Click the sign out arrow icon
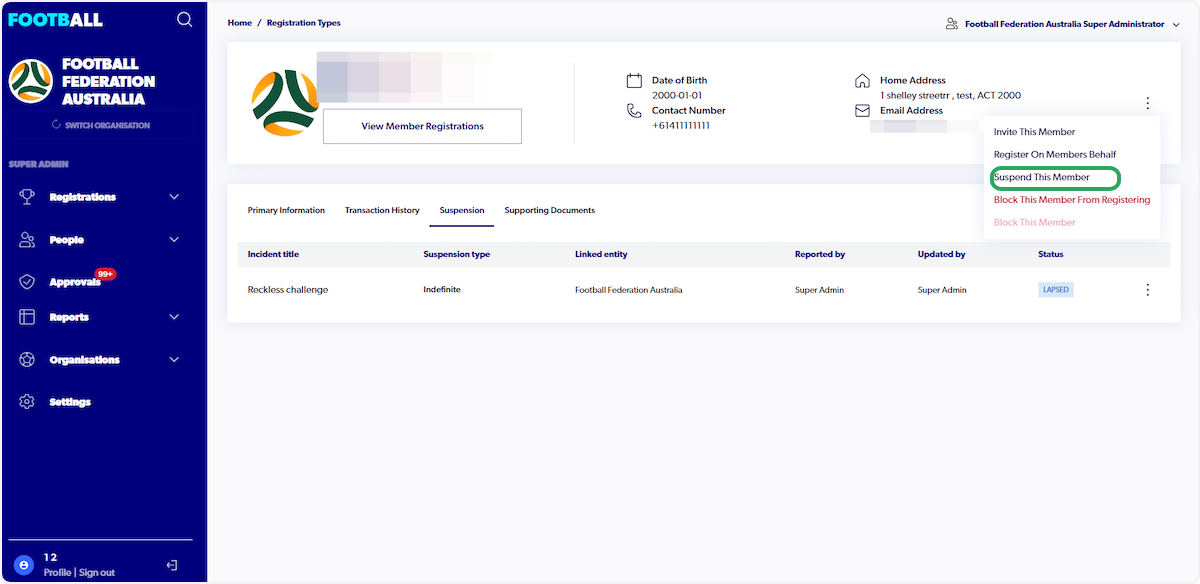This screenshot has height=584, width=1200. 171,565
